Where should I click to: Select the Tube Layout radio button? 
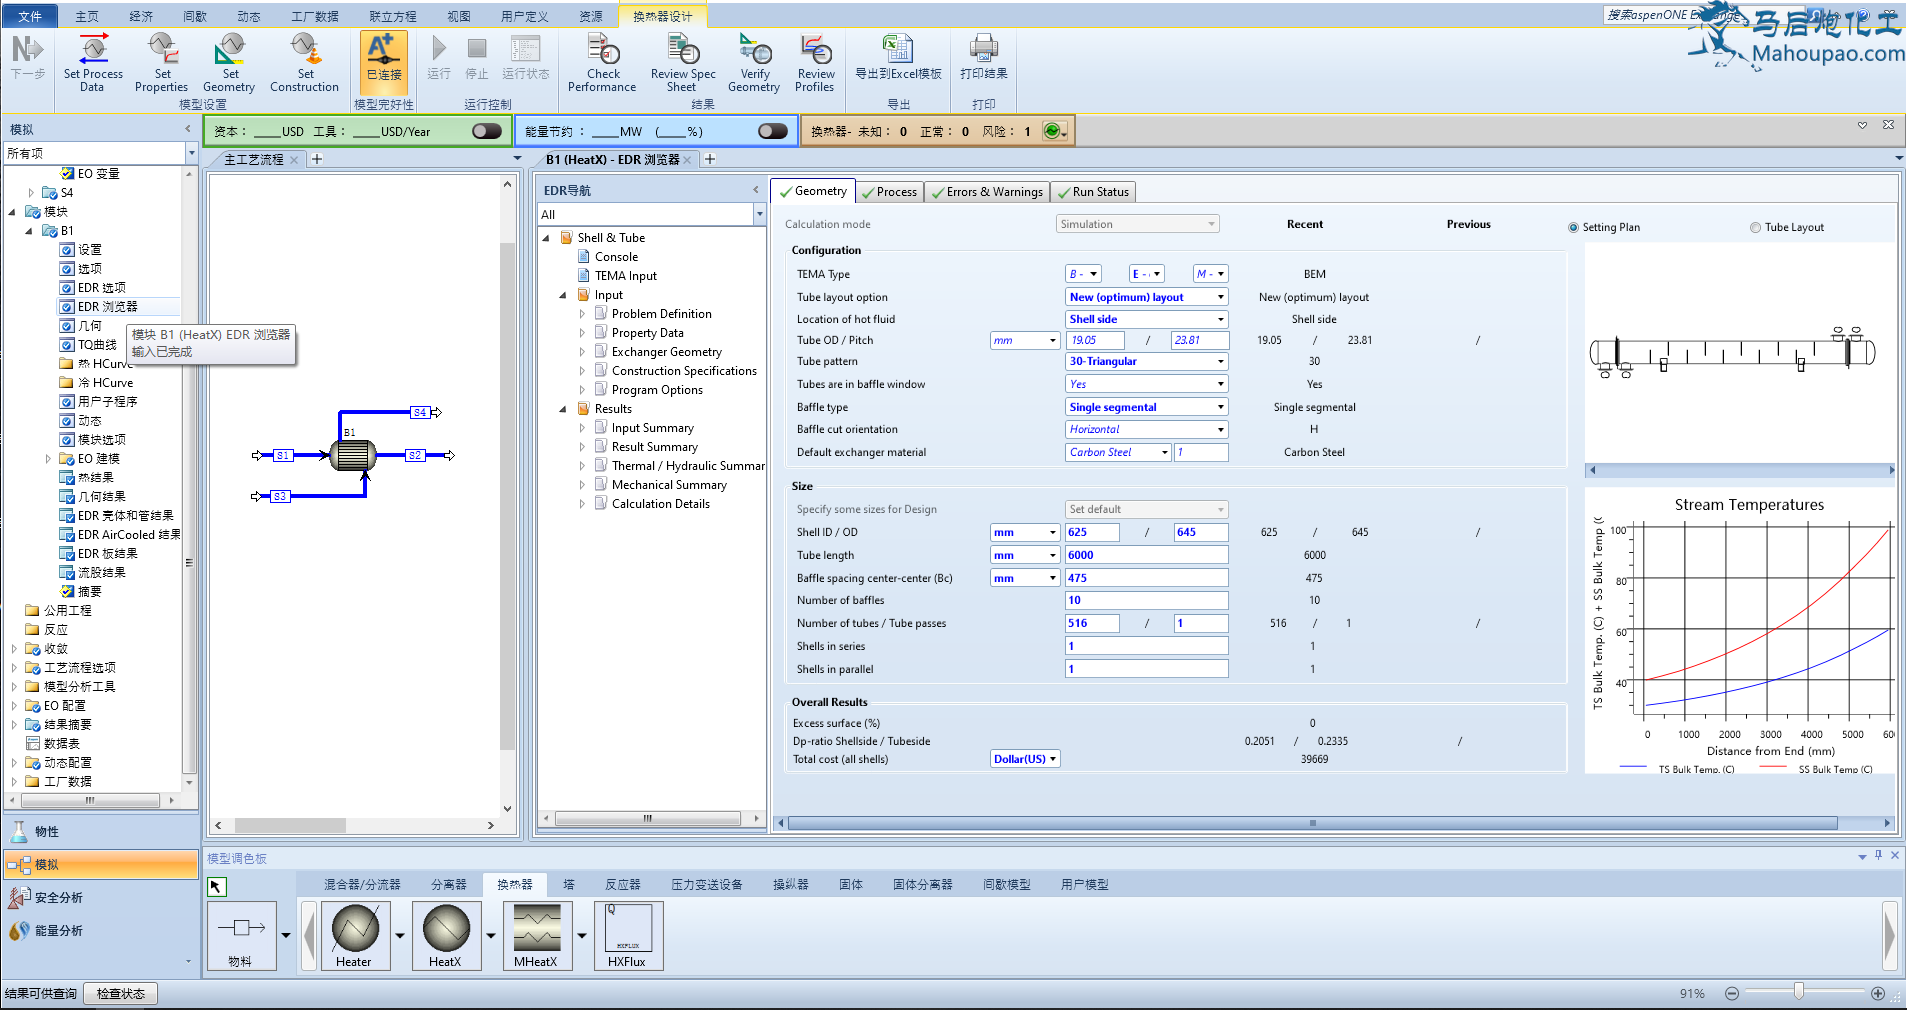[x=1755, y=227]
